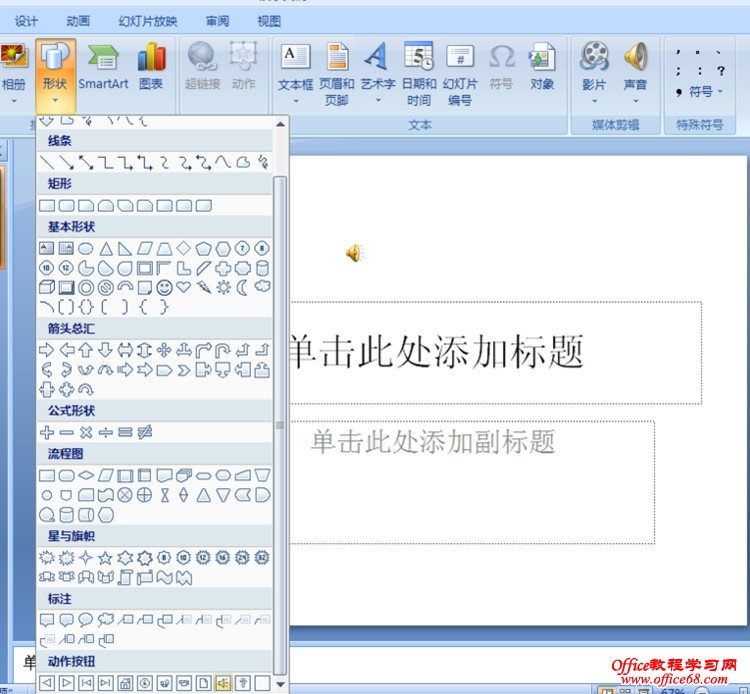Select the Explosion 1 star shape
750x694 pixels.
[46, 558]
